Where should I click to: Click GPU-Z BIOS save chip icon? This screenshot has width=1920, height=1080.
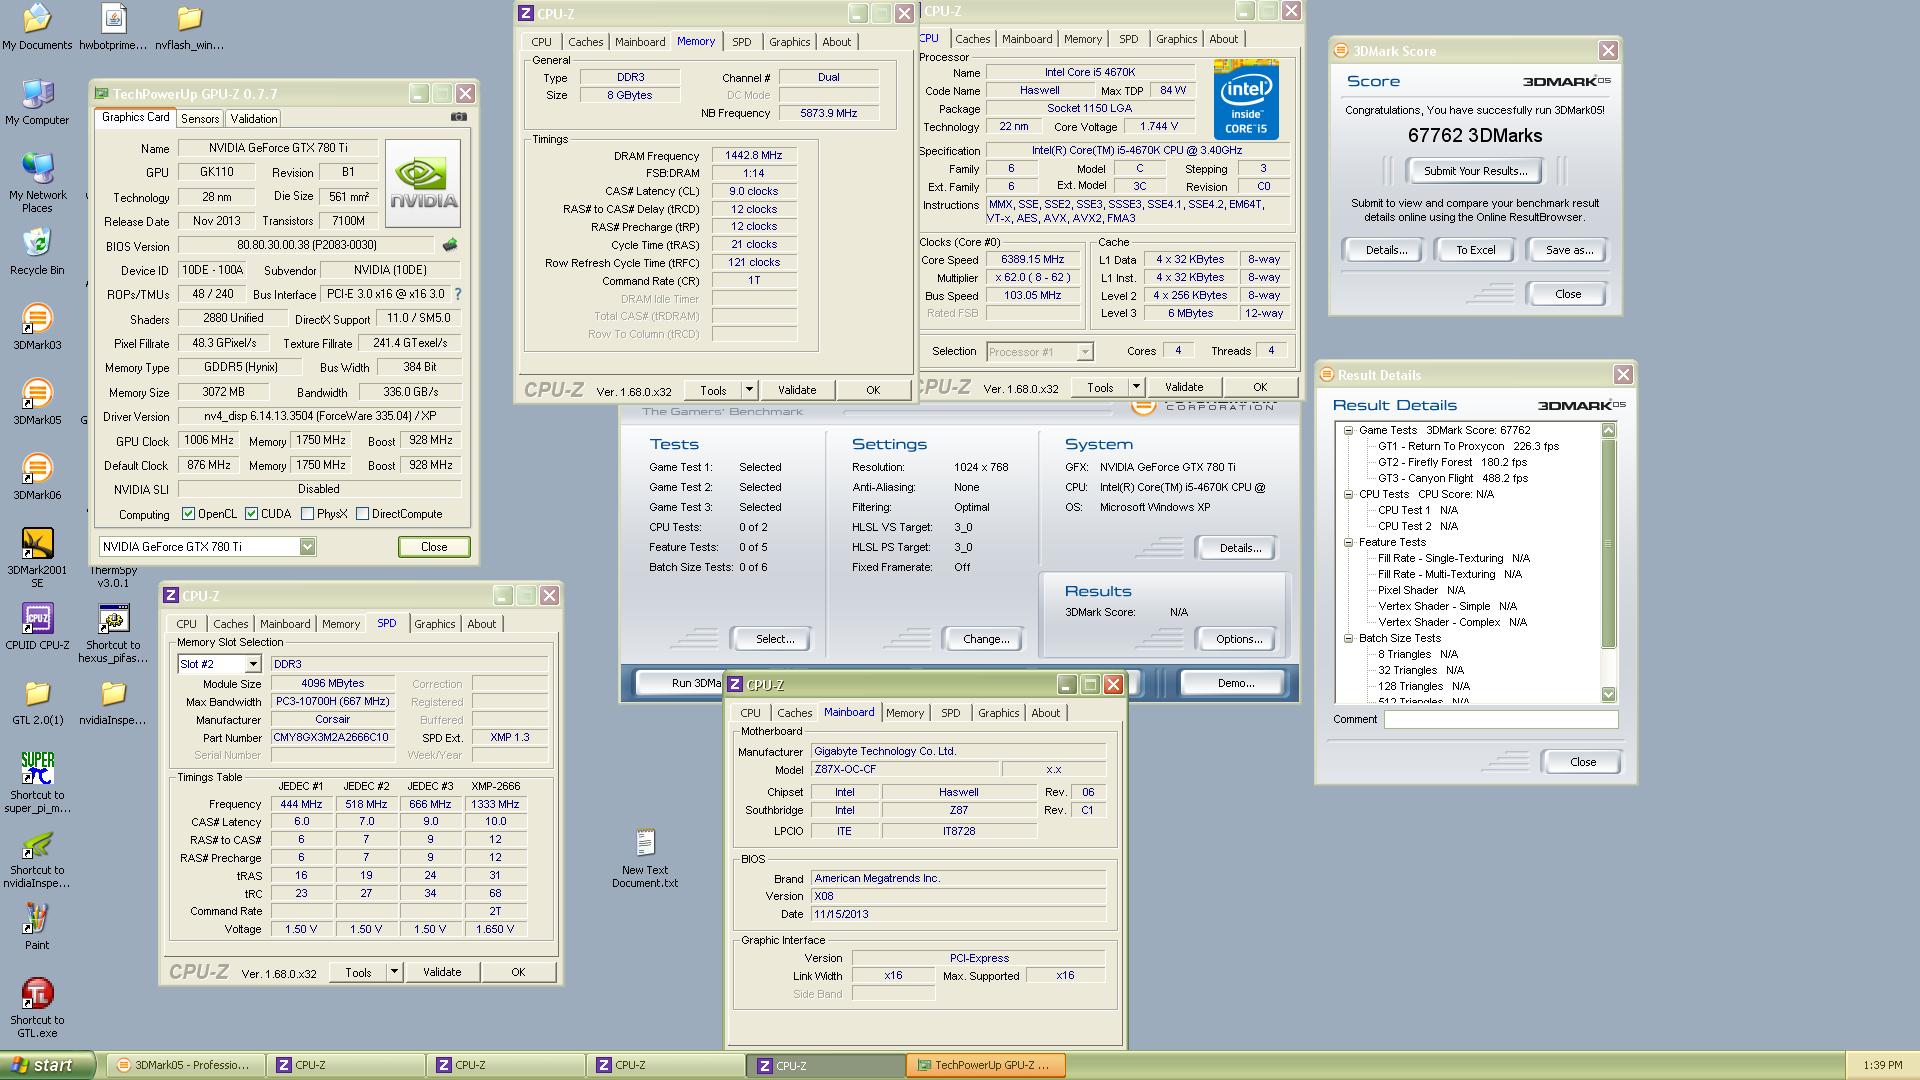(450, 245)
